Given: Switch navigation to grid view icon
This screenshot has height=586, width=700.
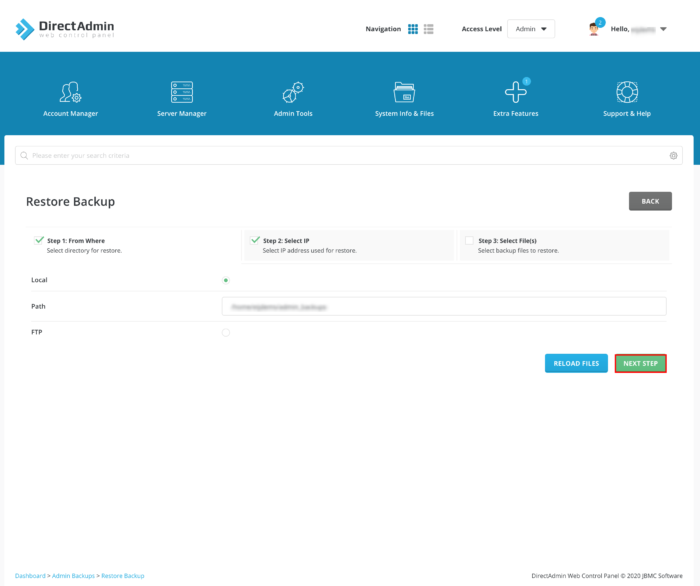Looking at the screenshot, I should [413, 29].
